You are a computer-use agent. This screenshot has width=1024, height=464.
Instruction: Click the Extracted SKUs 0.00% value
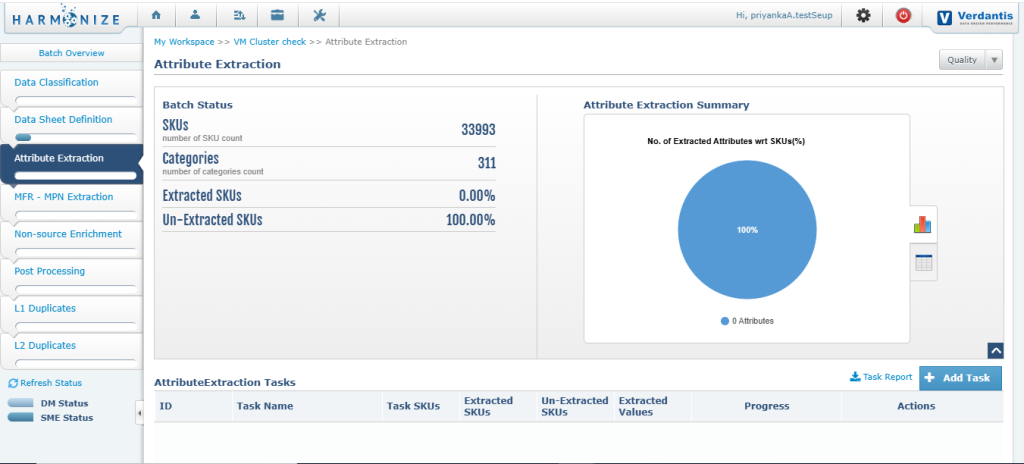[477, 196]
